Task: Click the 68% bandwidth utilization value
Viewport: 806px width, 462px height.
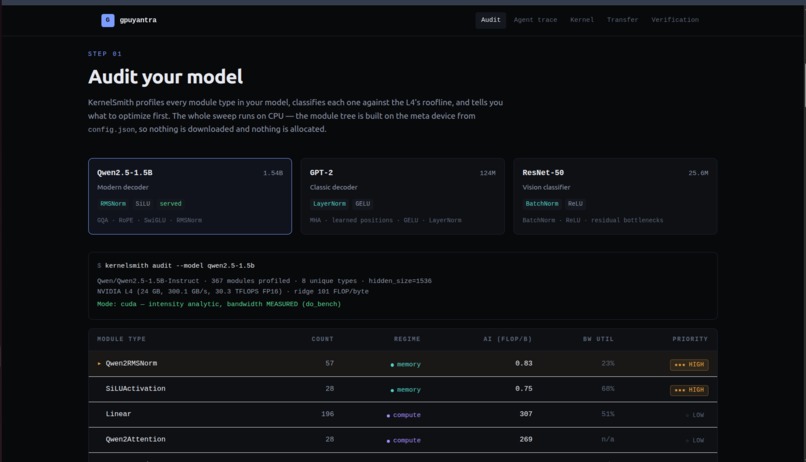Action: pyautogui.click(x=608, y=389)
